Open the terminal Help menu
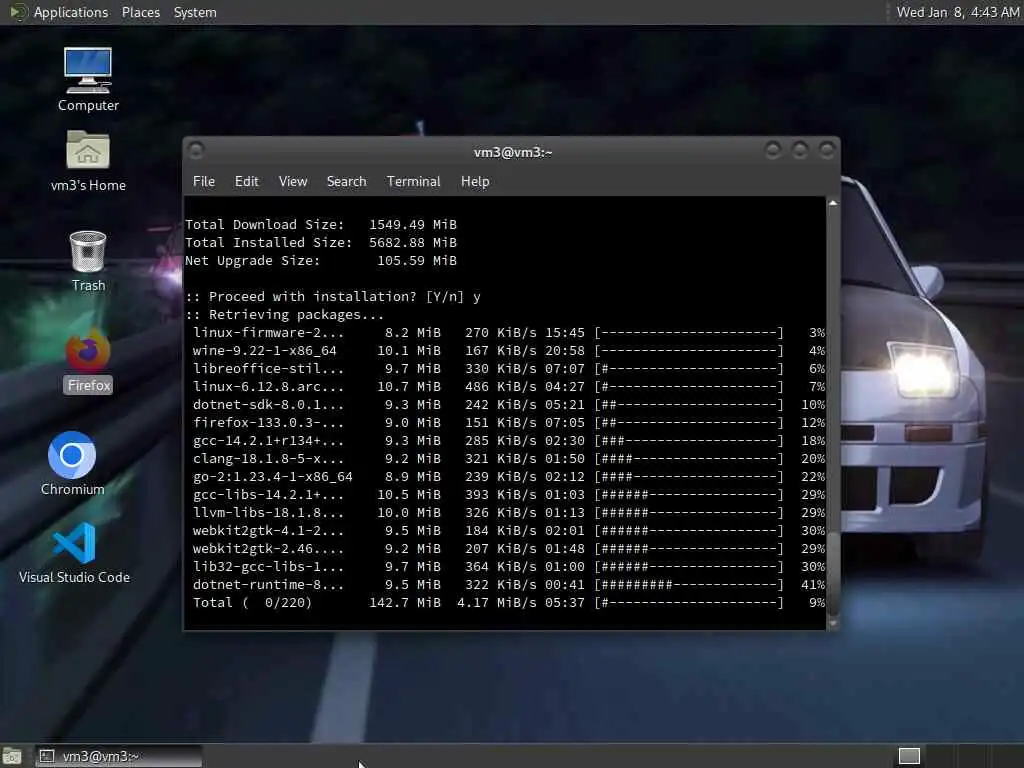1024x768 pixels. (x=475, y=182)
